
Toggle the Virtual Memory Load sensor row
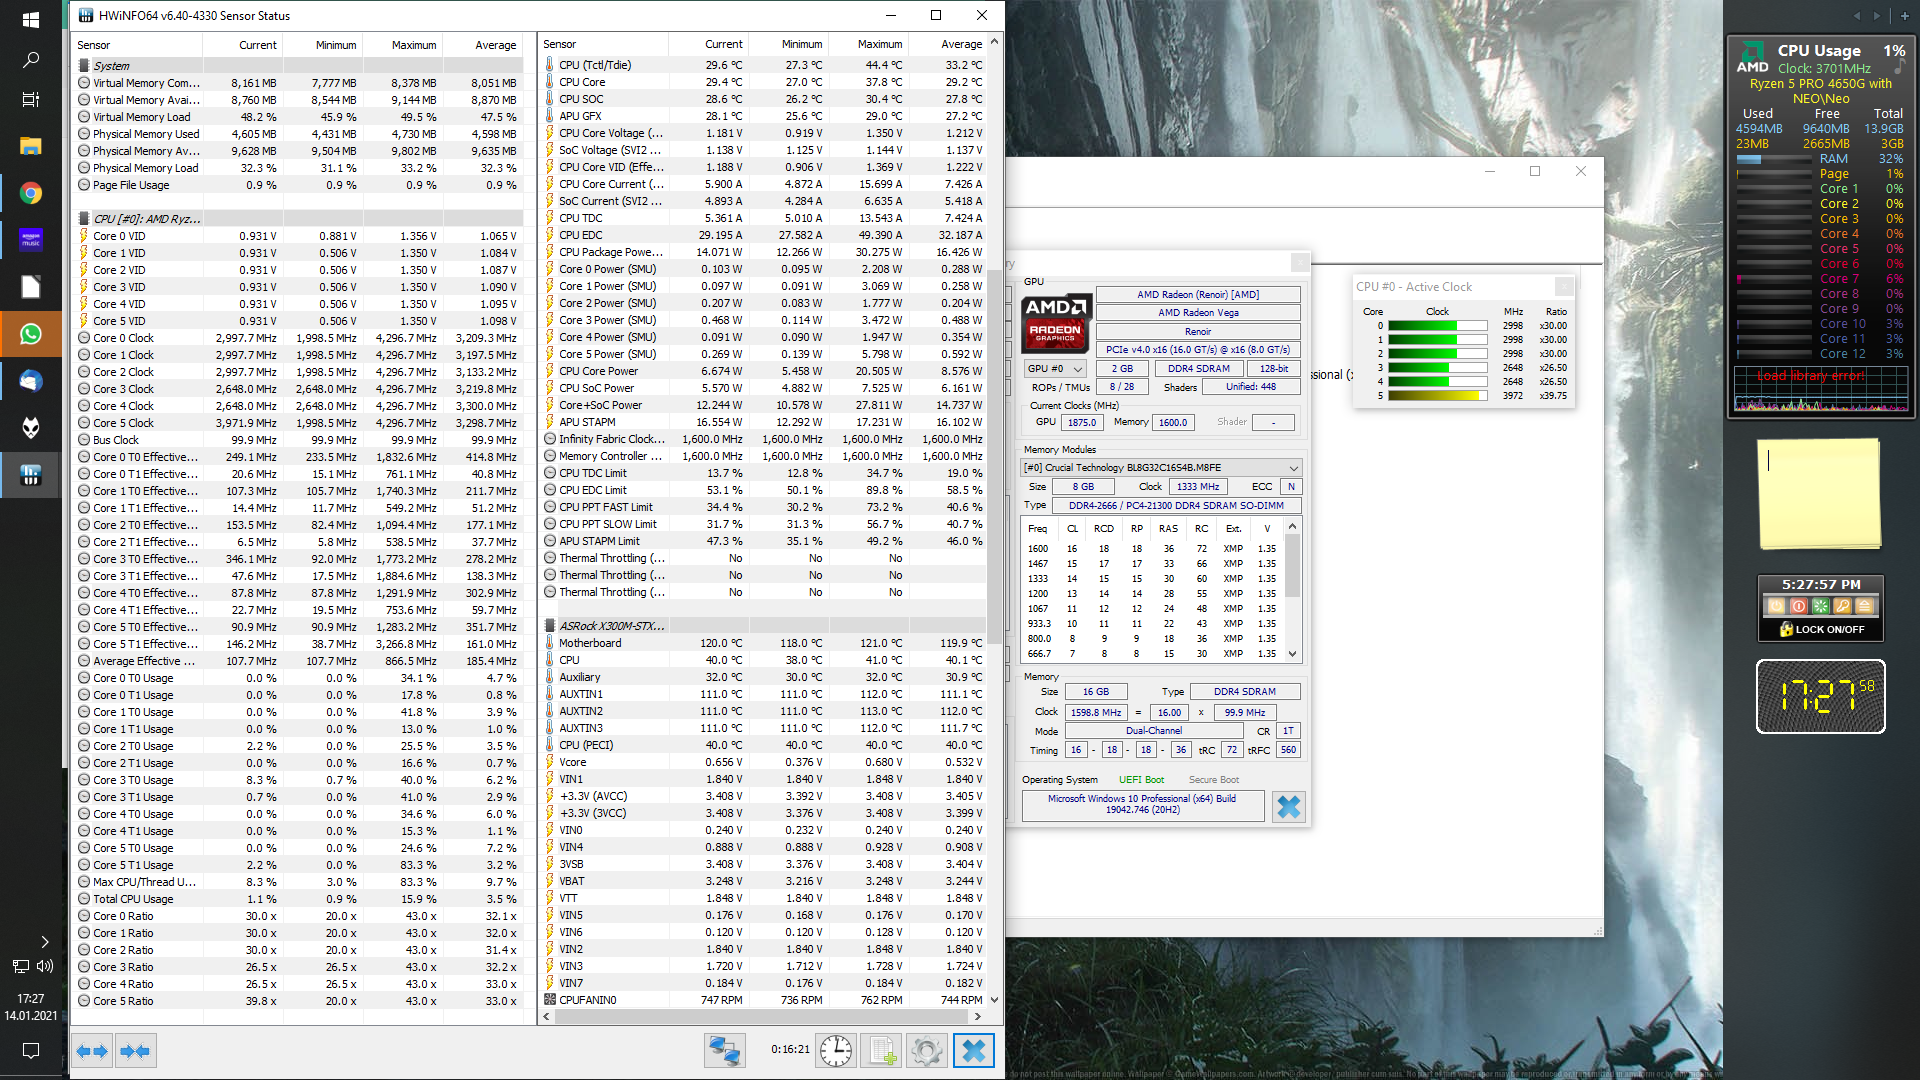141,117
